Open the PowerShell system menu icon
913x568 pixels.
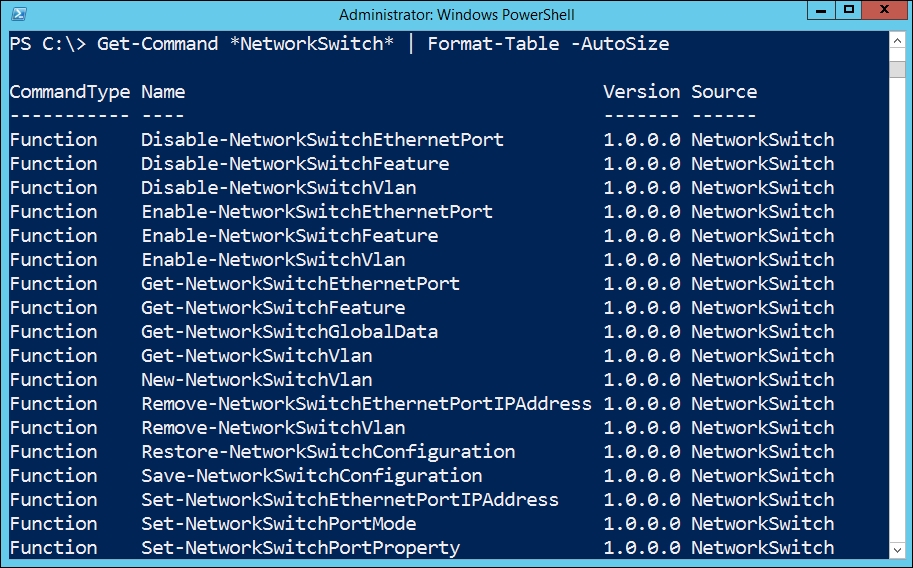19,14
